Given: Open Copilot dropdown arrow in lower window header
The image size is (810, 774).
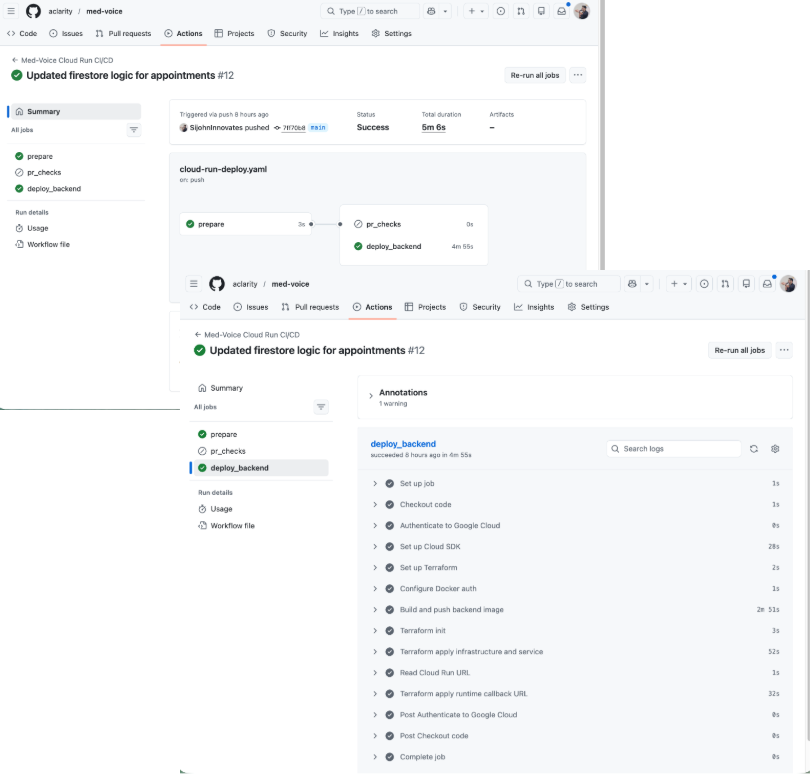Looking at the screenshot, I should tap(647, 284).
